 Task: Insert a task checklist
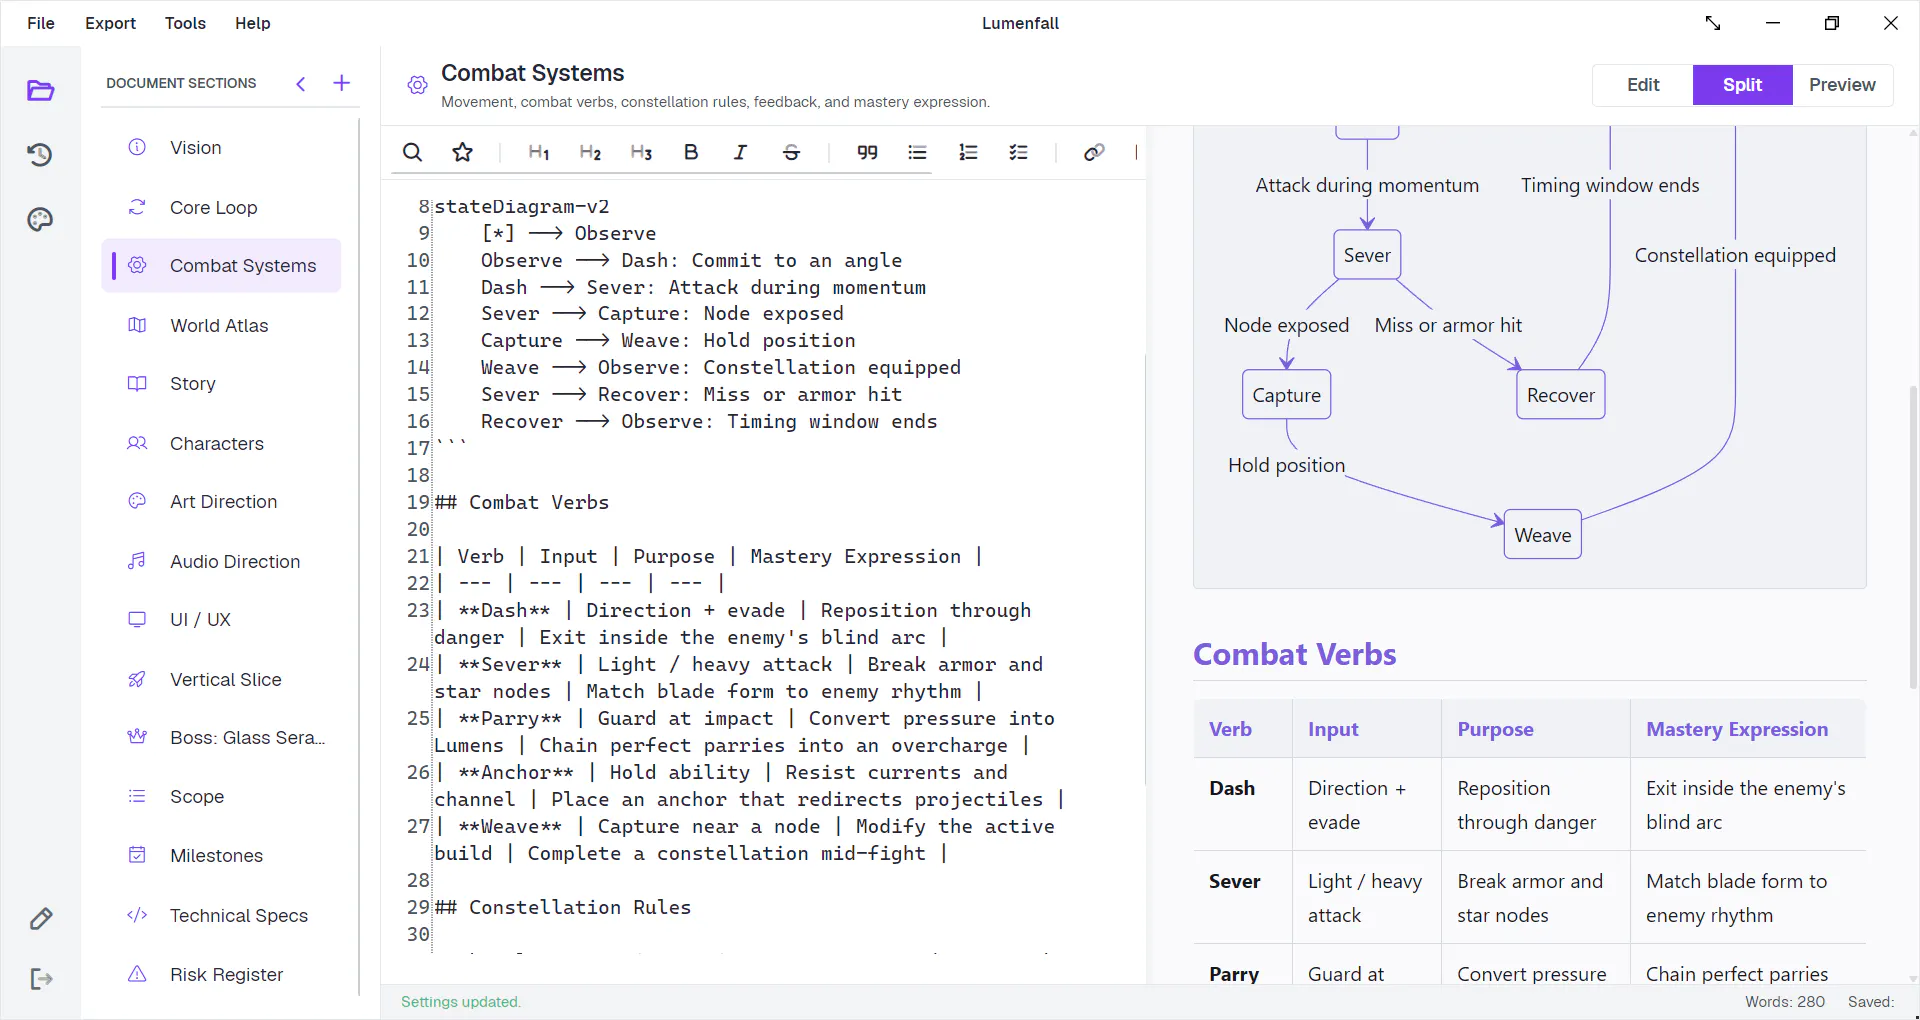point(1018,152)
